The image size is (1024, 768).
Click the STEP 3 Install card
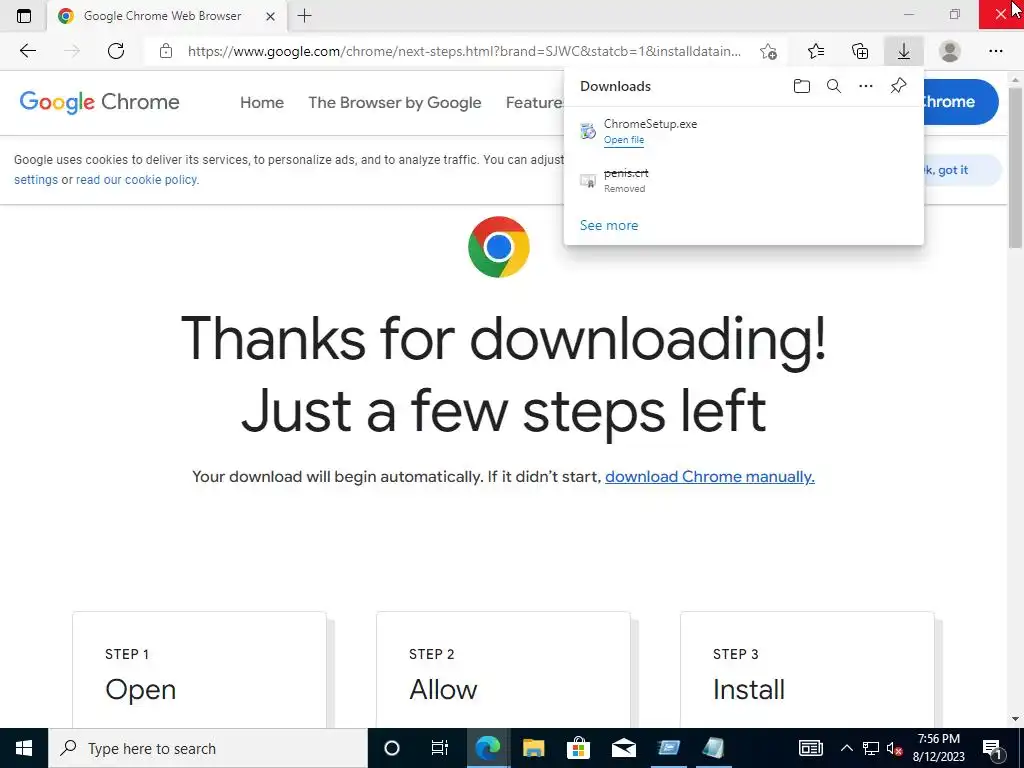(x=807, y=669)
